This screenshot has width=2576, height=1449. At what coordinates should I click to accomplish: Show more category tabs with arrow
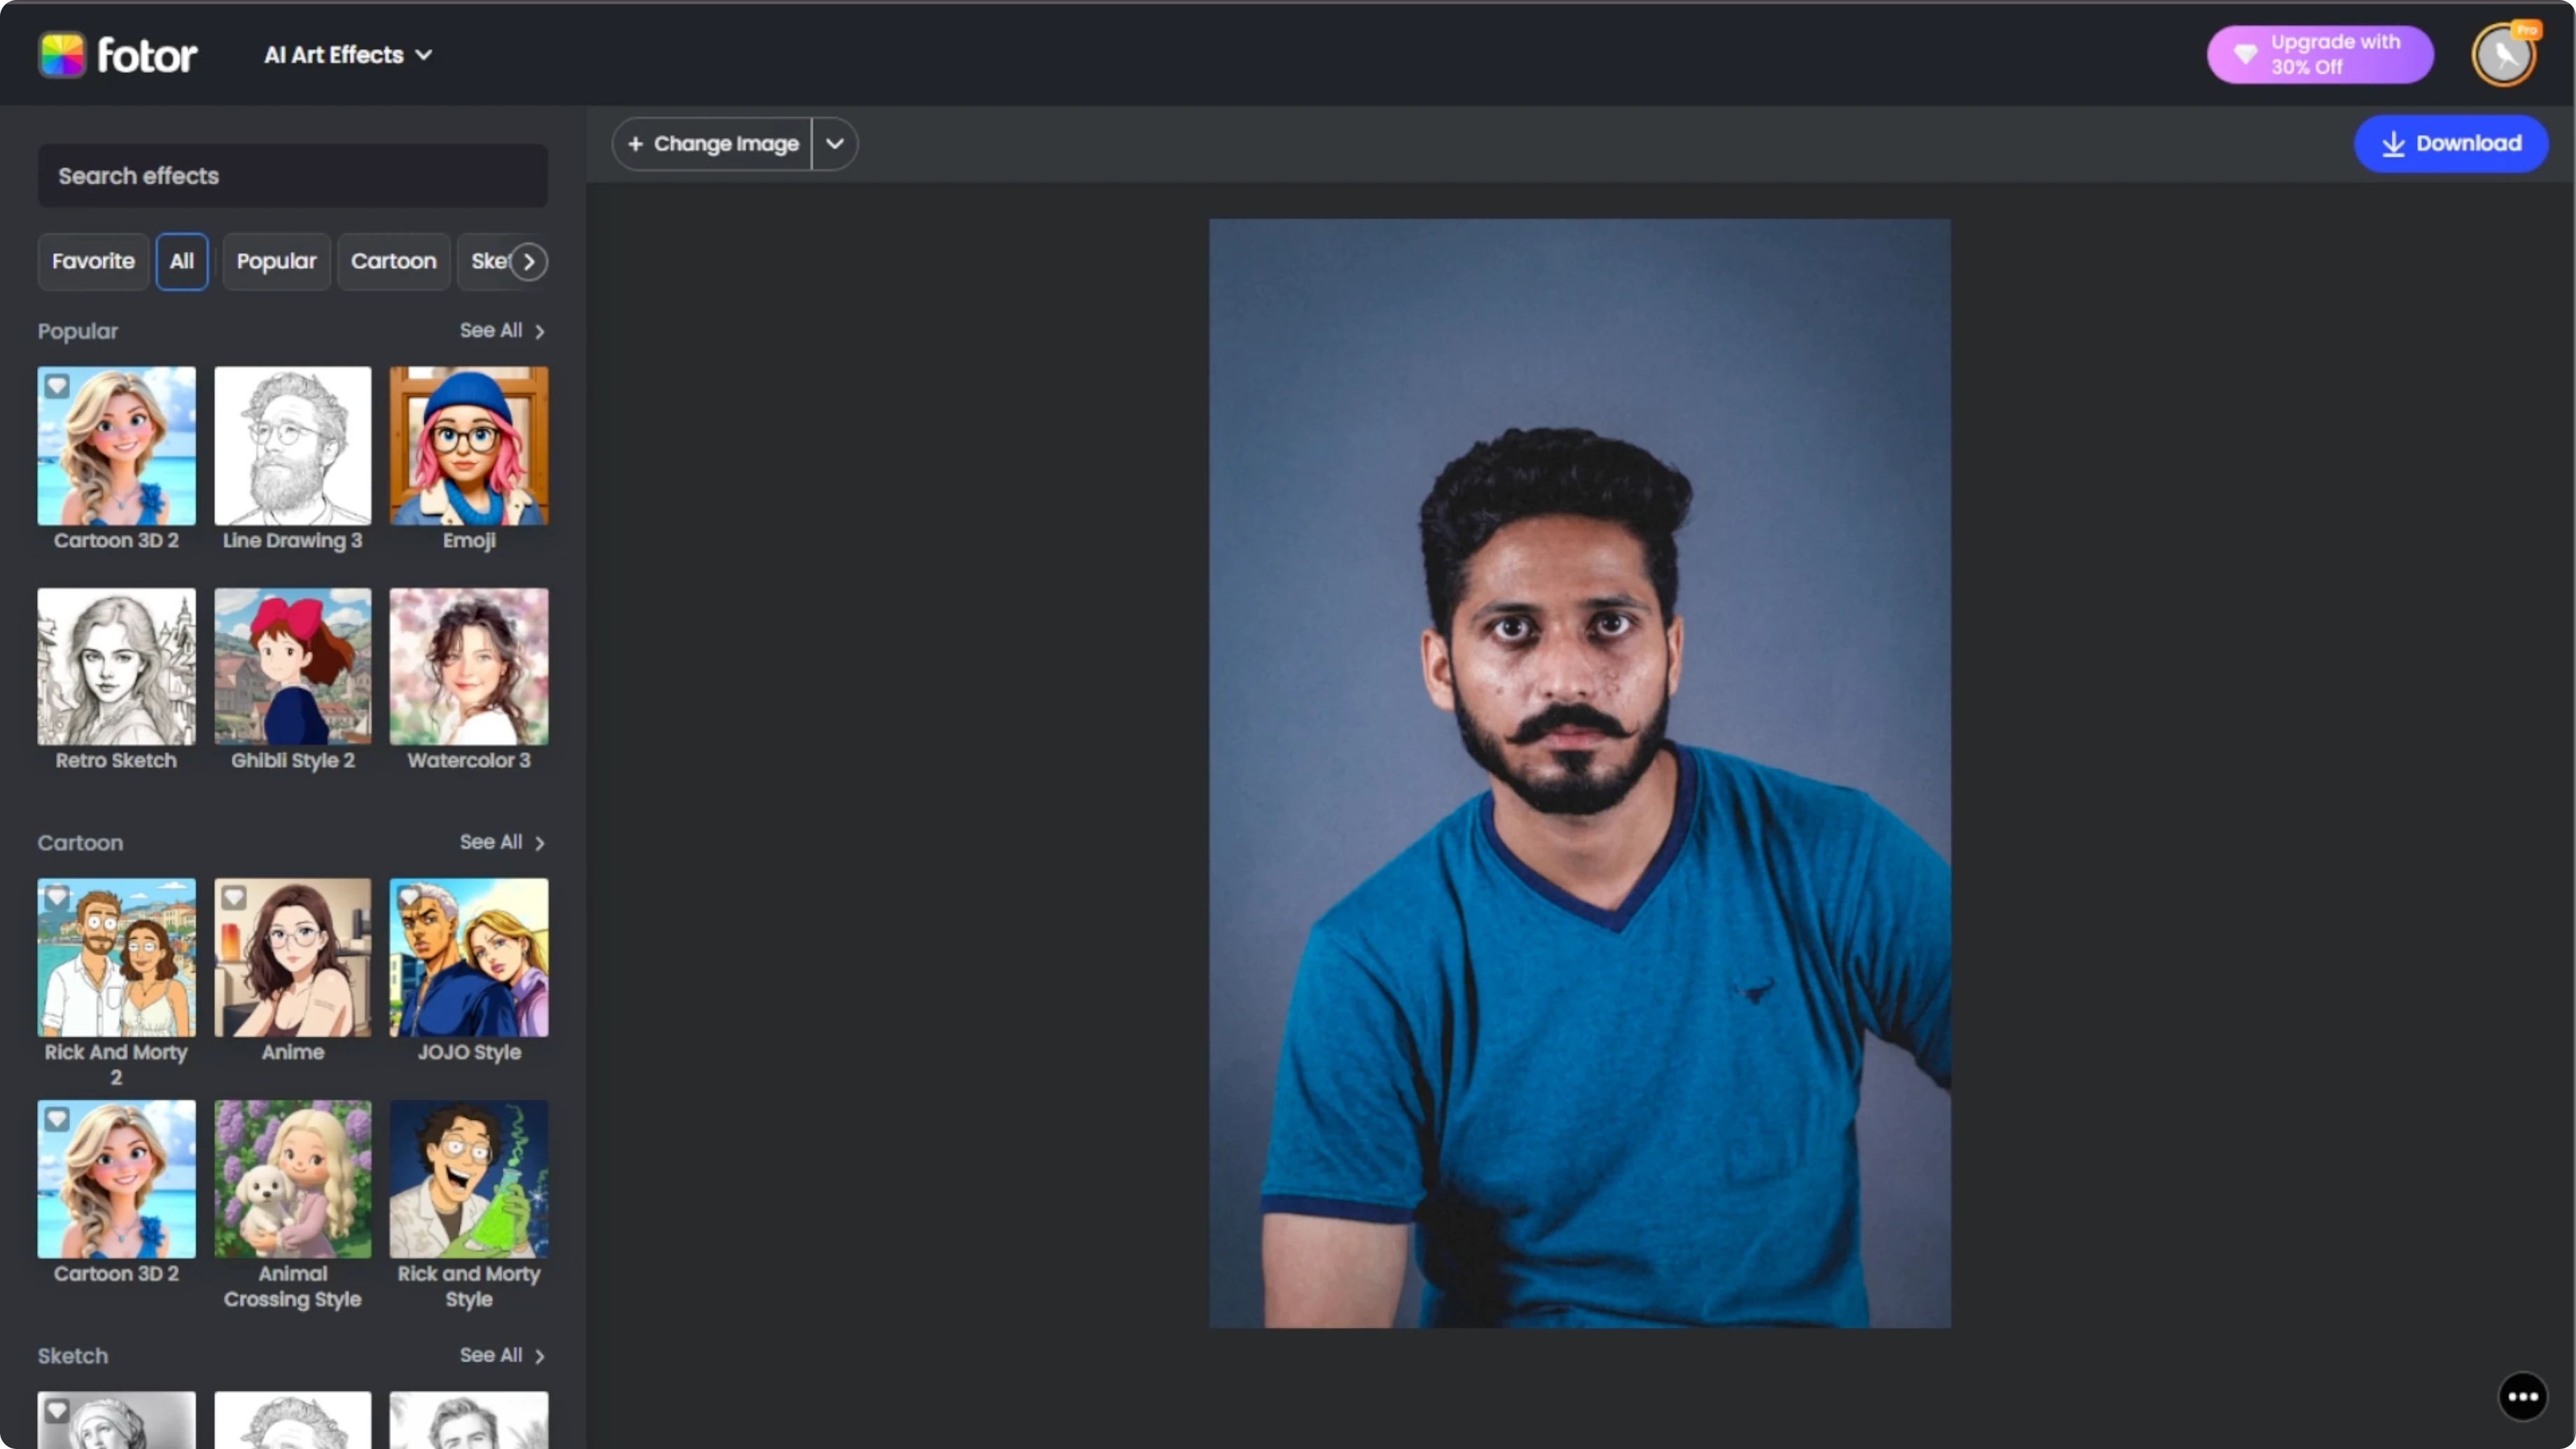click(529, 261)
